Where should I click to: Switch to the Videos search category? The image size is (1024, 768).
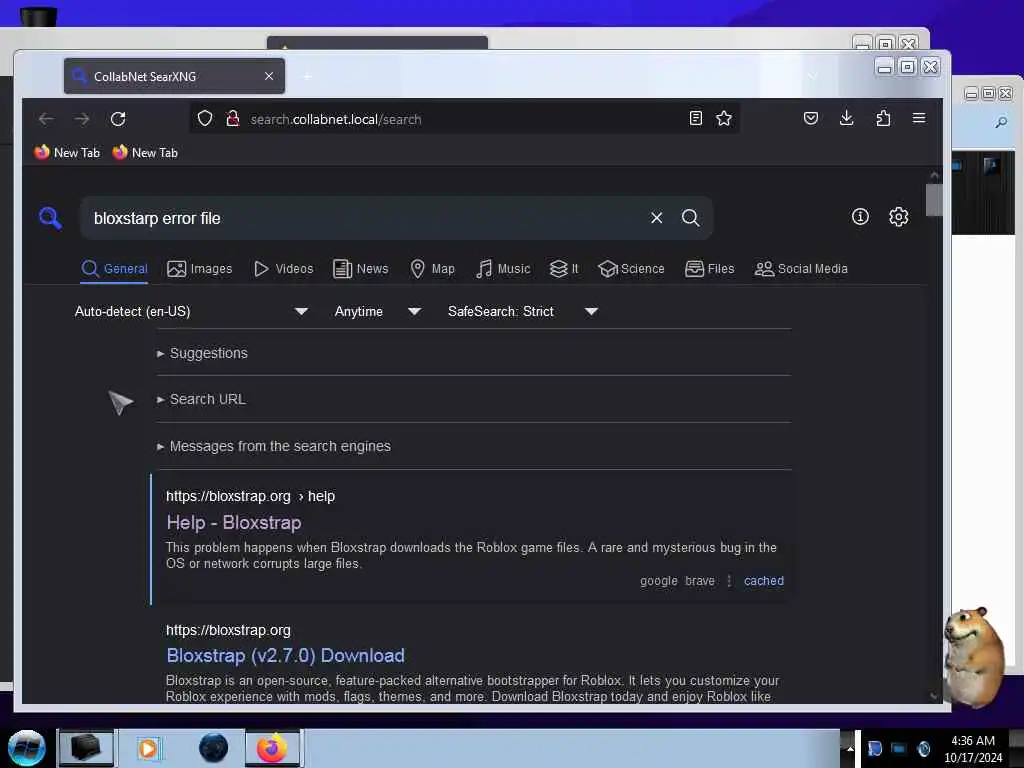click(283, 269)
